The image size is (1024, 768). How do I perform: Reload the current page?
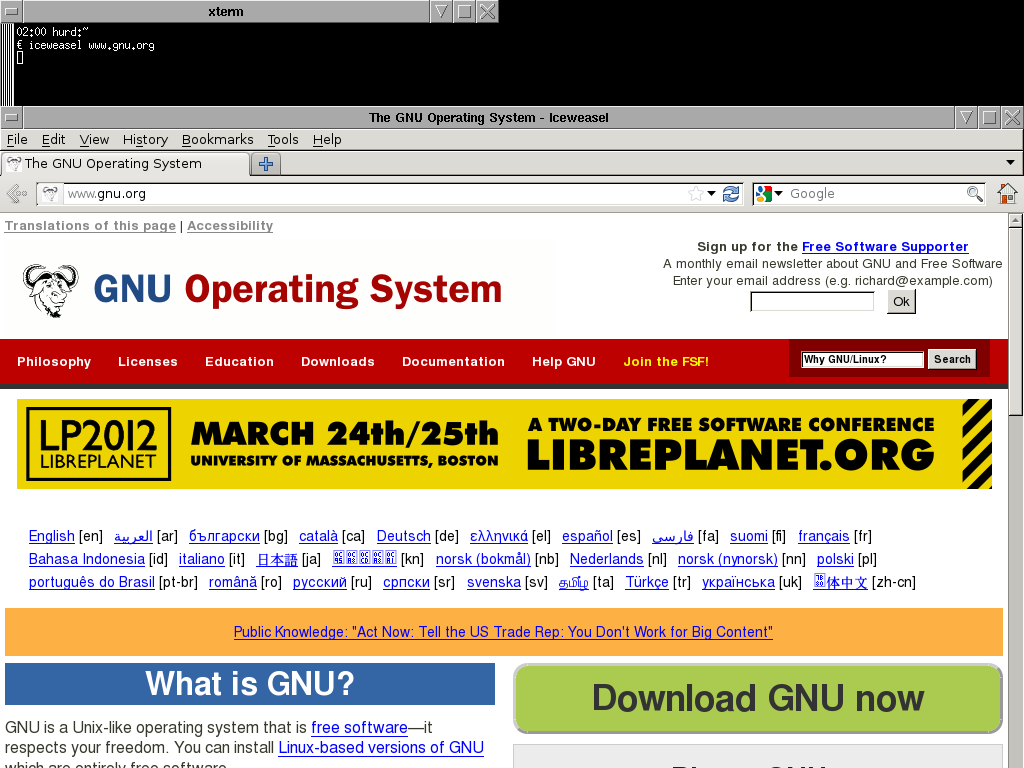(731, 194)
